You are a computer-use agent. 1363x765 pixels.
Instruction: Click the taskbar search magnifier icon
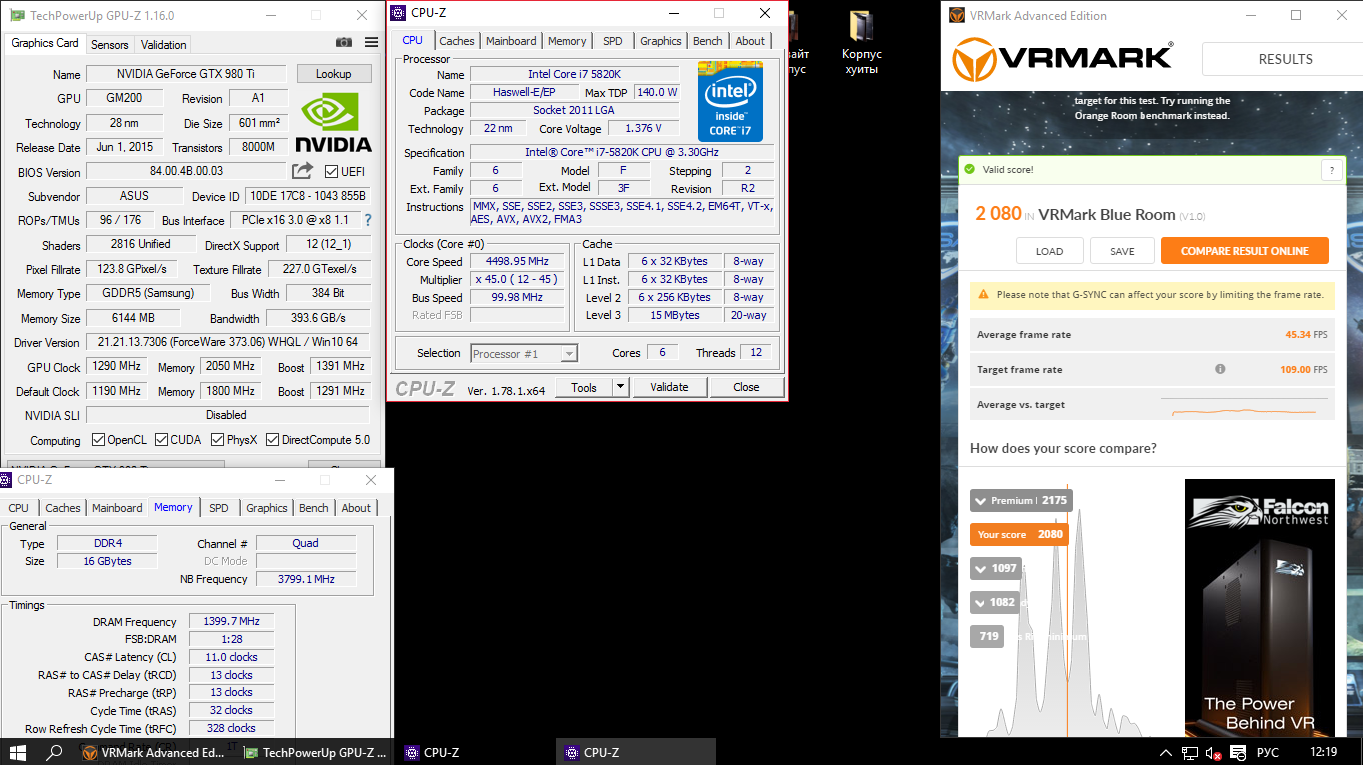point(55,752)
